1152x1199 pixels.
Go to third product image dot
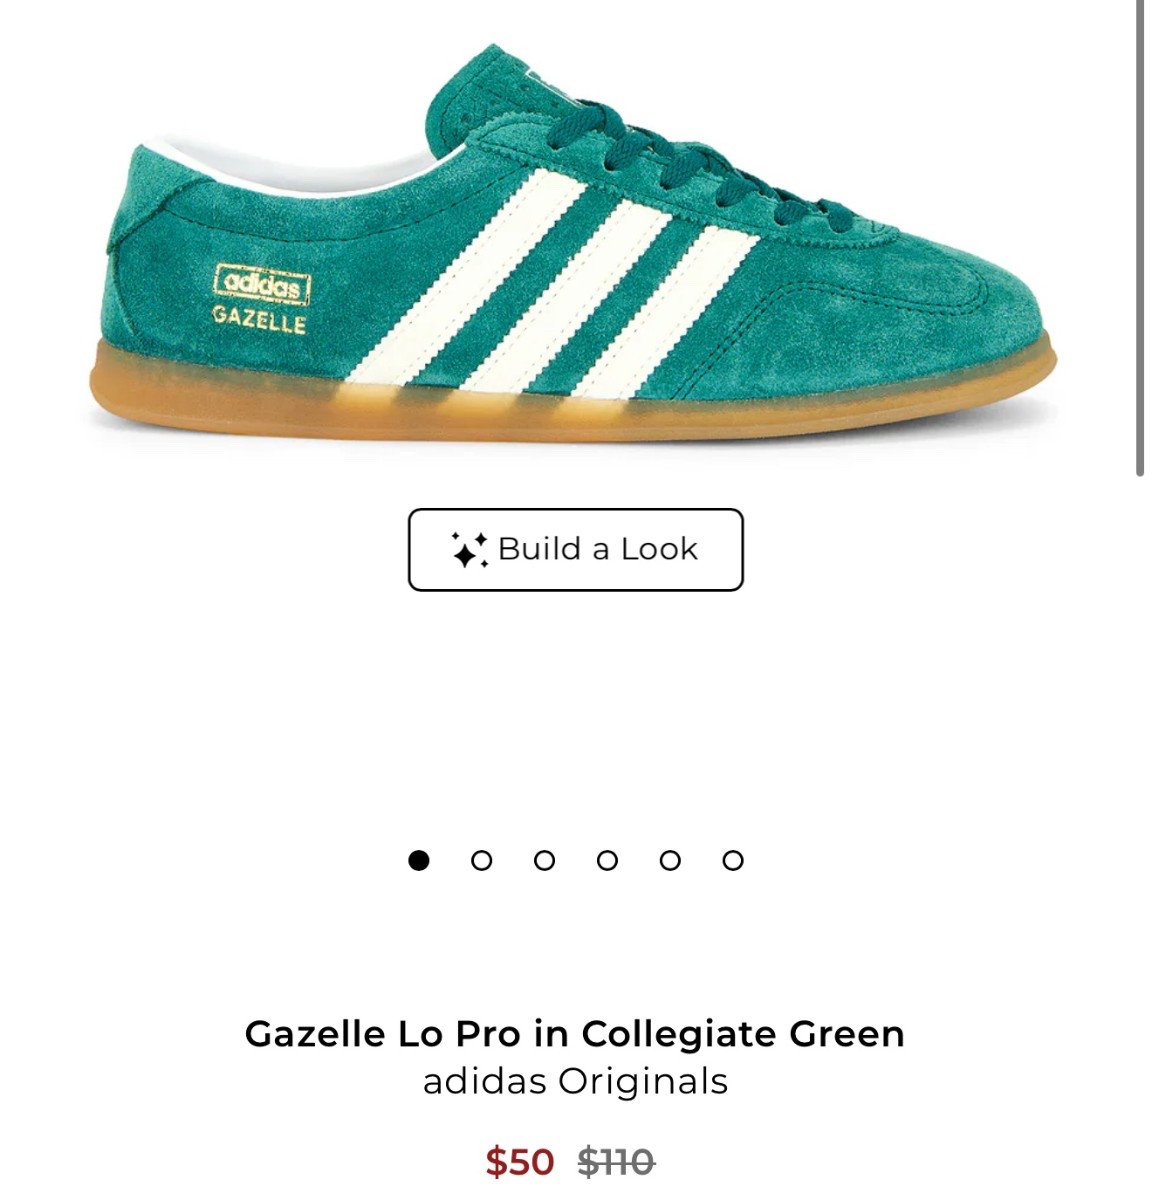[x=544, y=860]
